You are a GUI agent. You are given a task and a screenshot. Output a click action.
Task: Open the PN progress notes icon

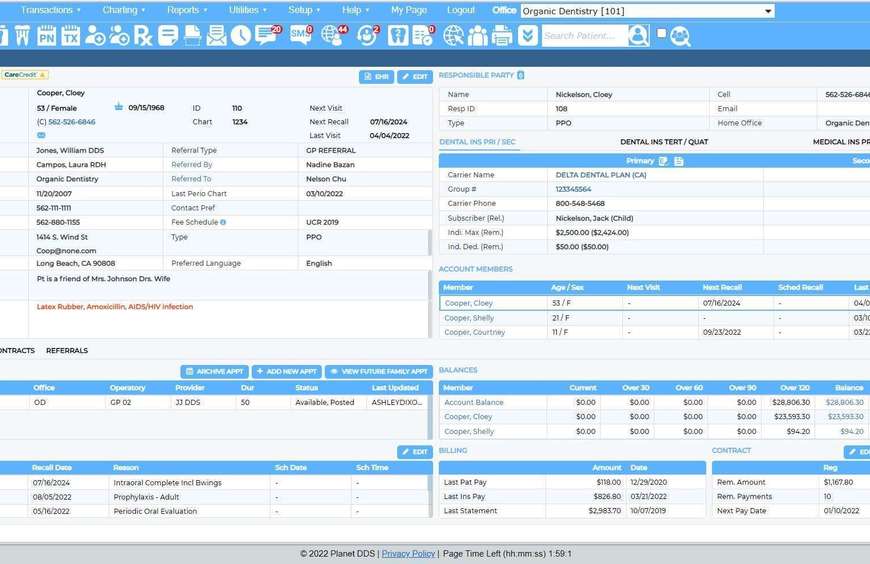tap(46, 36)
